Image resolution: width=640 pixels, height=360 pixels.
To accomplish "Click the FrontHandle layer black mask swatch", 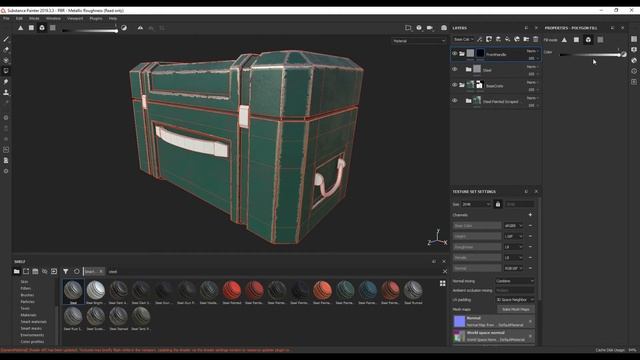I will pos(480,53).
